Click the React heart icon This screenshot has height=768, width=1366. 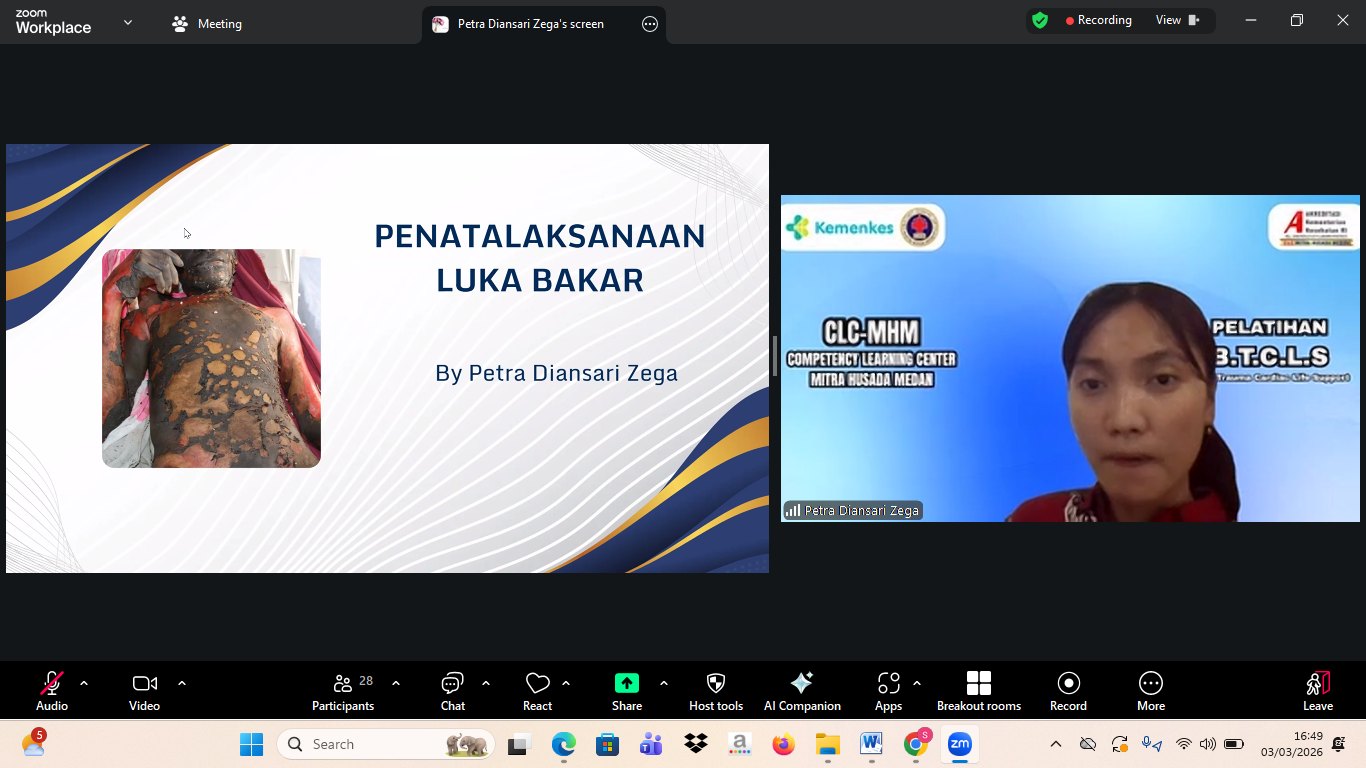pos(537,690)
